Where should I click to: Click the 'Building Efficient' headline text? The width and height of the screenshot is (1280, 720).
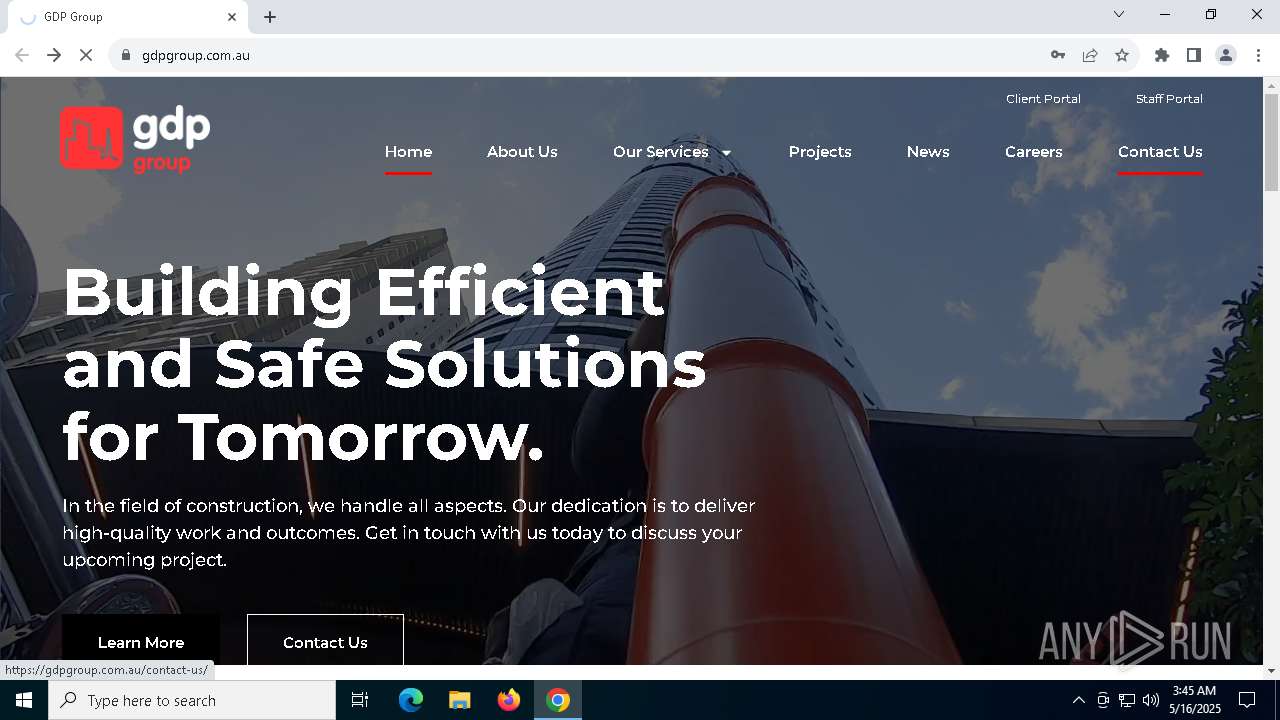(x=363, y=292)
